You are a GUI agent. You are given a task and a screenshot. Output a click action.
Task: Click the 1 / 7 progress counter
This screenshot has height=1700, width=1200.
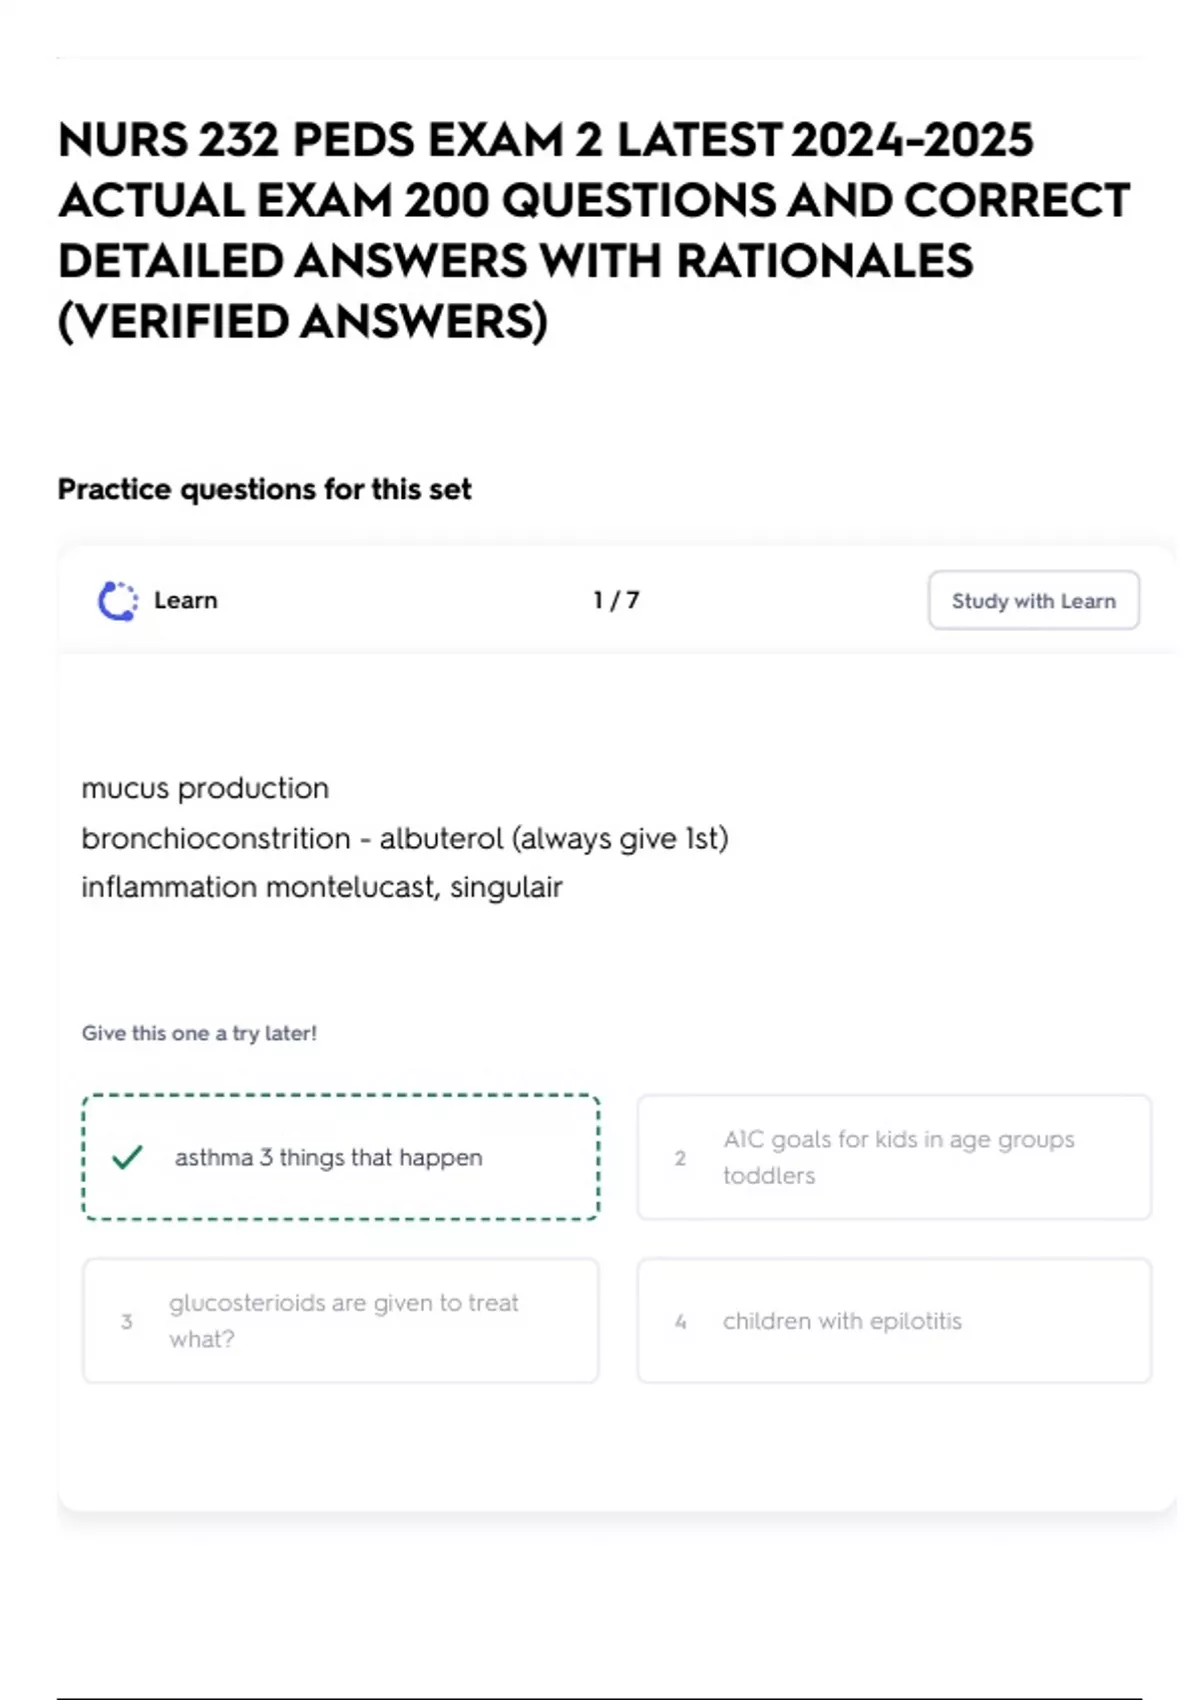(x=616, y=600)
